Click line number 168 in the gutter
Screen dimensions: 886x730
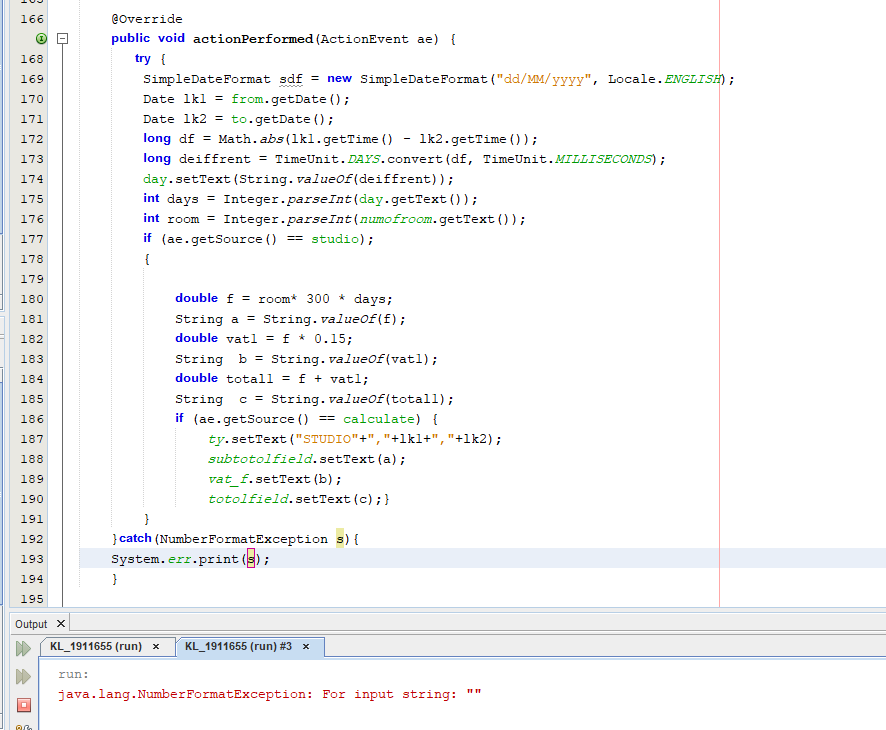pos(32,59)
